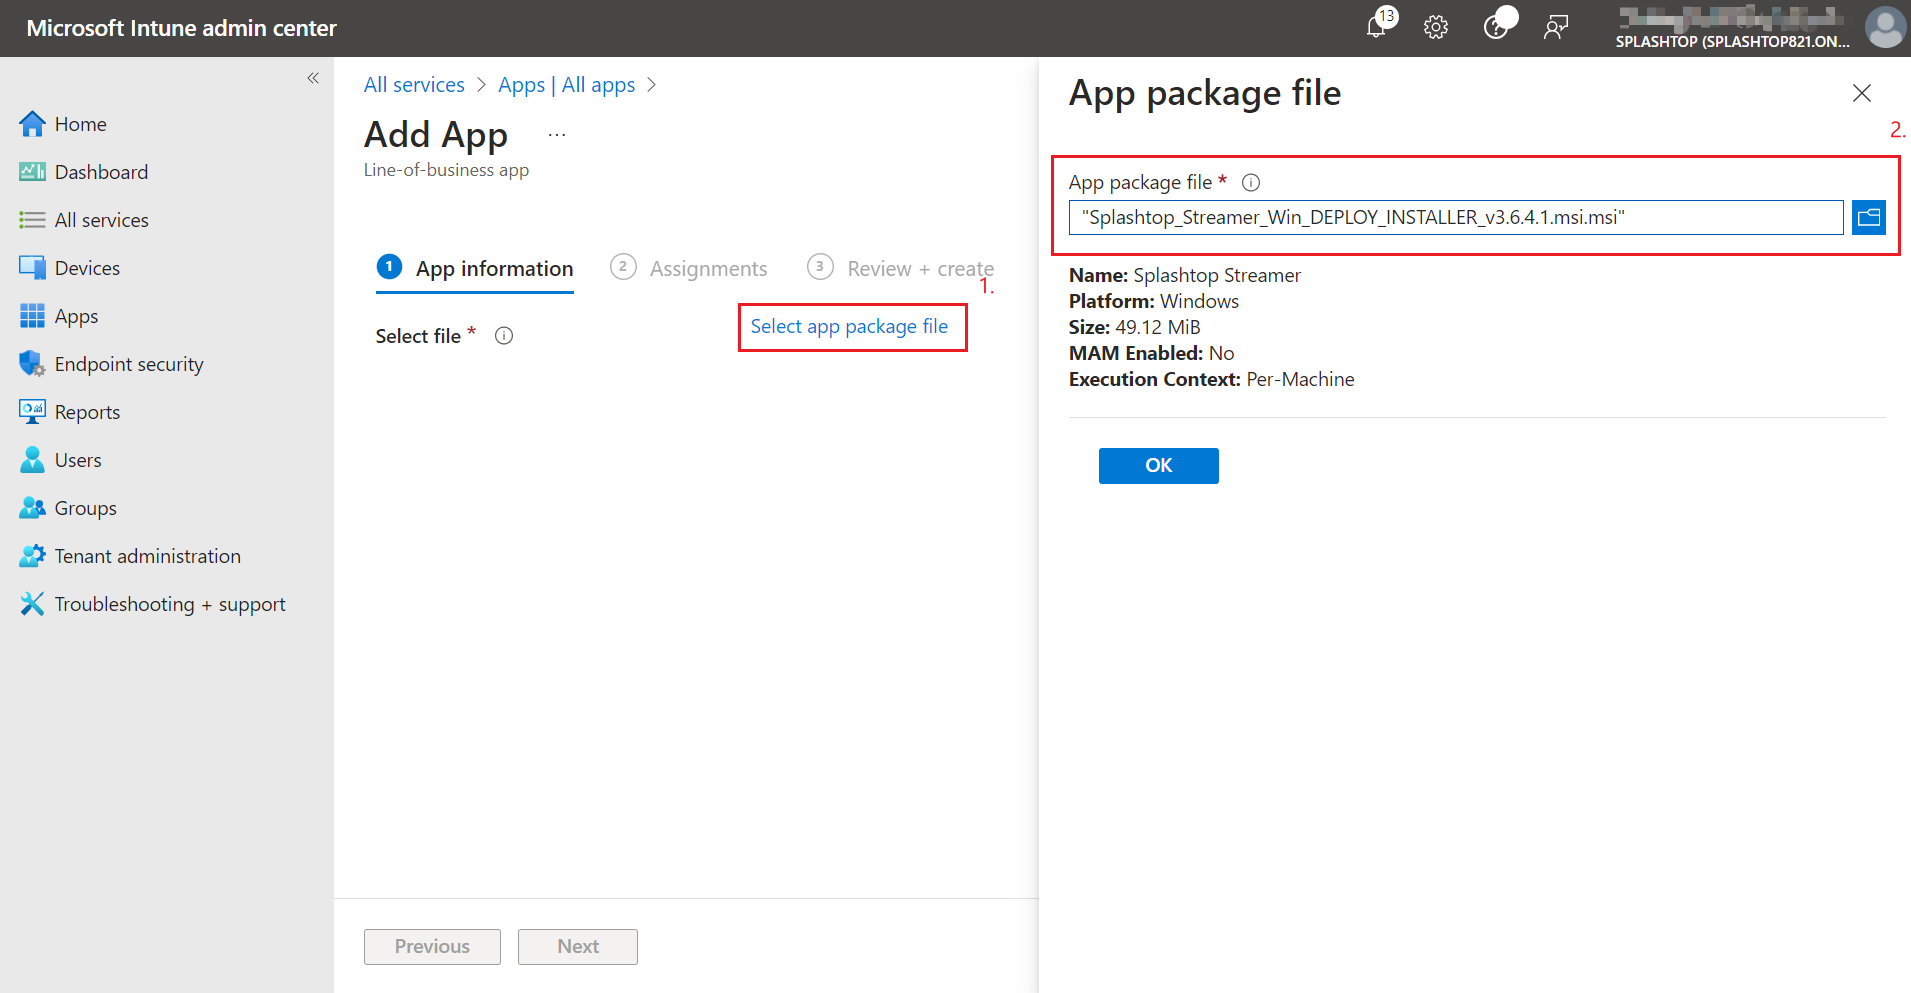Open Tenant administration
This screenshot has width=1911, height=993.
tap(147, 555)
